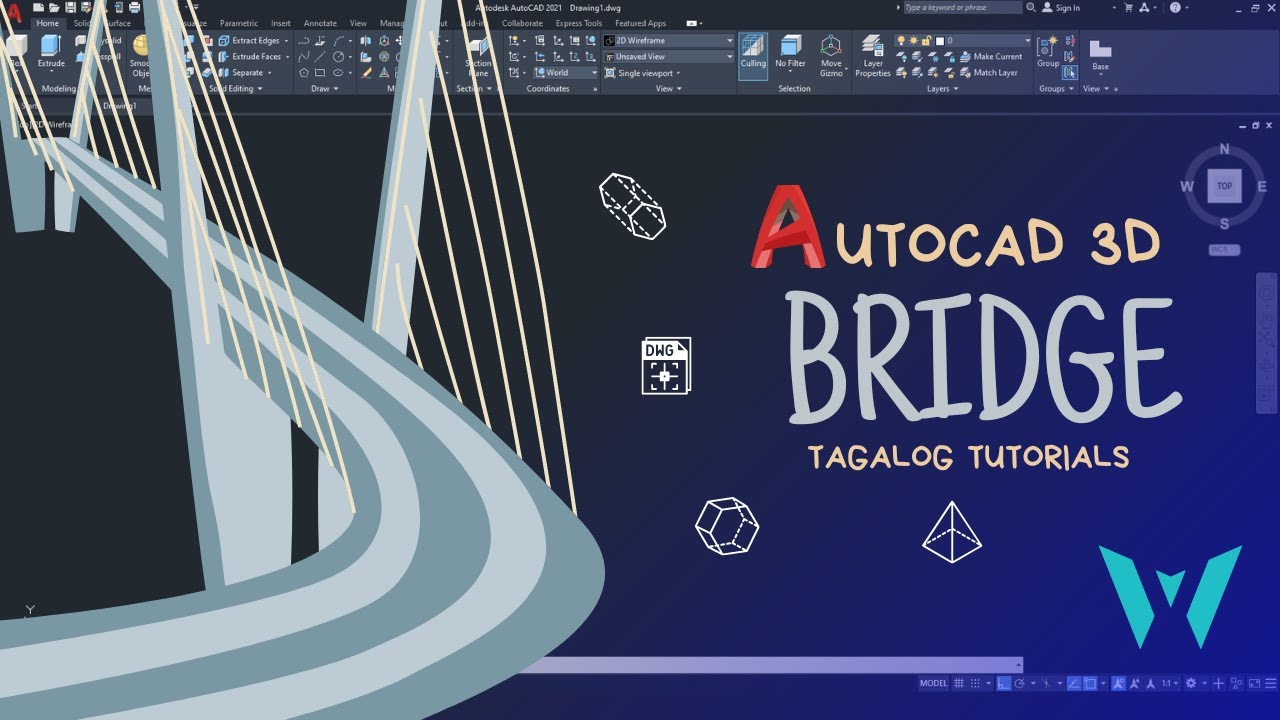Click the Save icon in quick access toolbar
The width and height of the screenshot is (1280, 720).
coord(70,7)
